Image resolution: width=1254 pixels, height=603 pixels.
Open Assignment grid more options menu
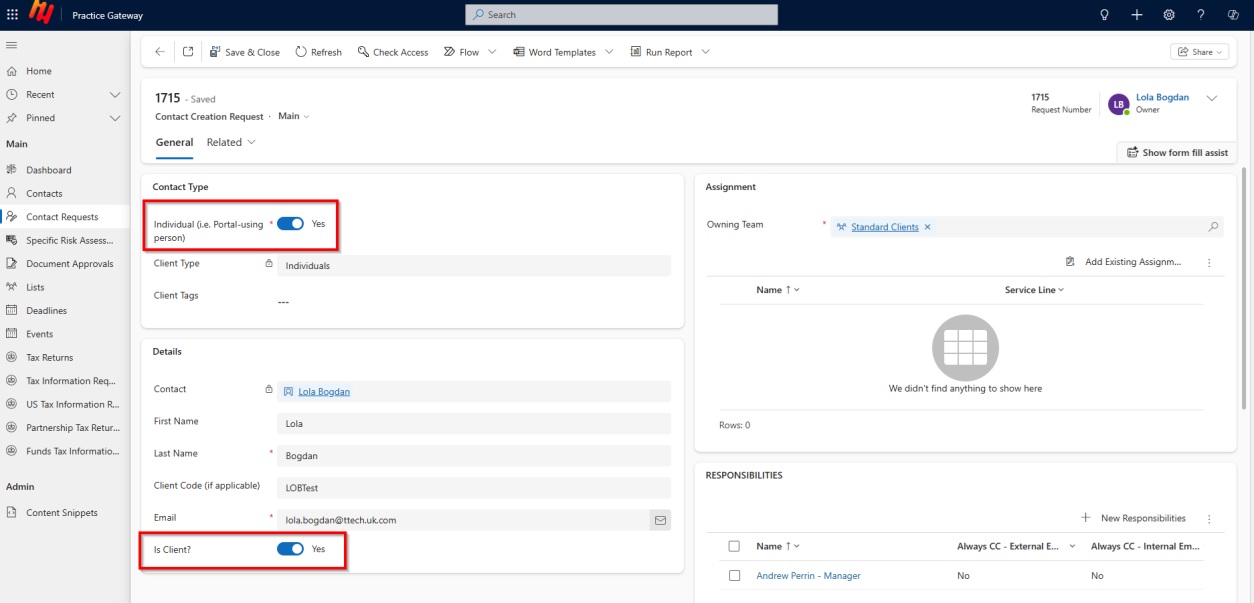tap(1209, 262)
